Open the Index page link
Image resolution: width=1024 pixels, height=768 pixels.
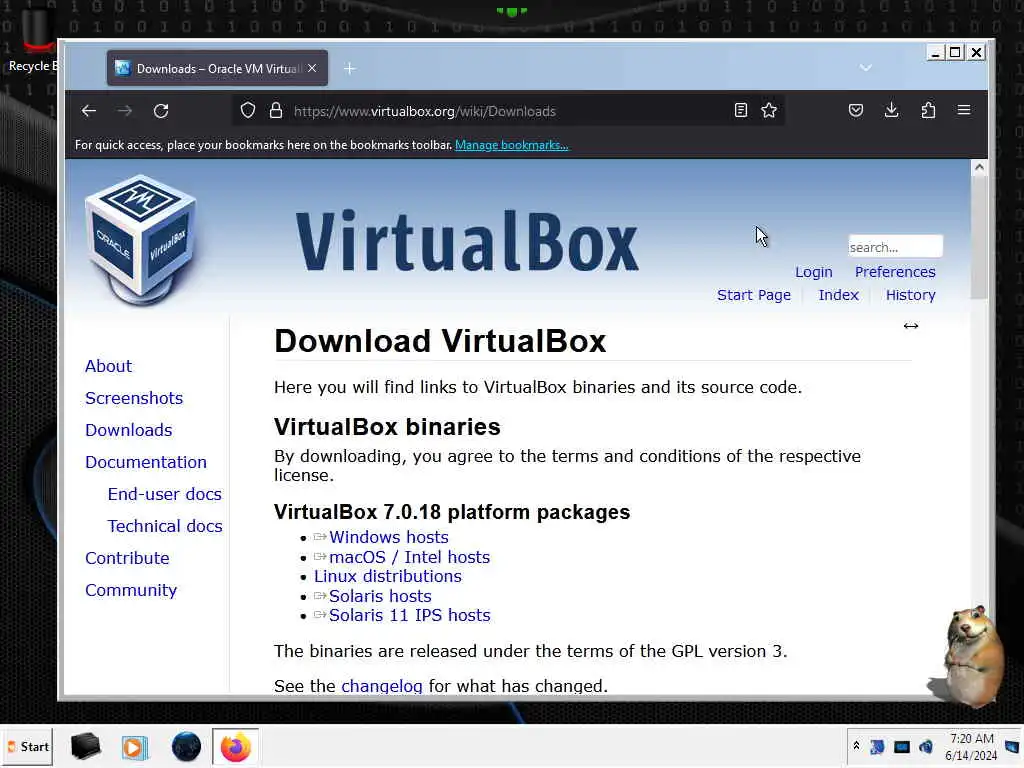click(839, 295)
